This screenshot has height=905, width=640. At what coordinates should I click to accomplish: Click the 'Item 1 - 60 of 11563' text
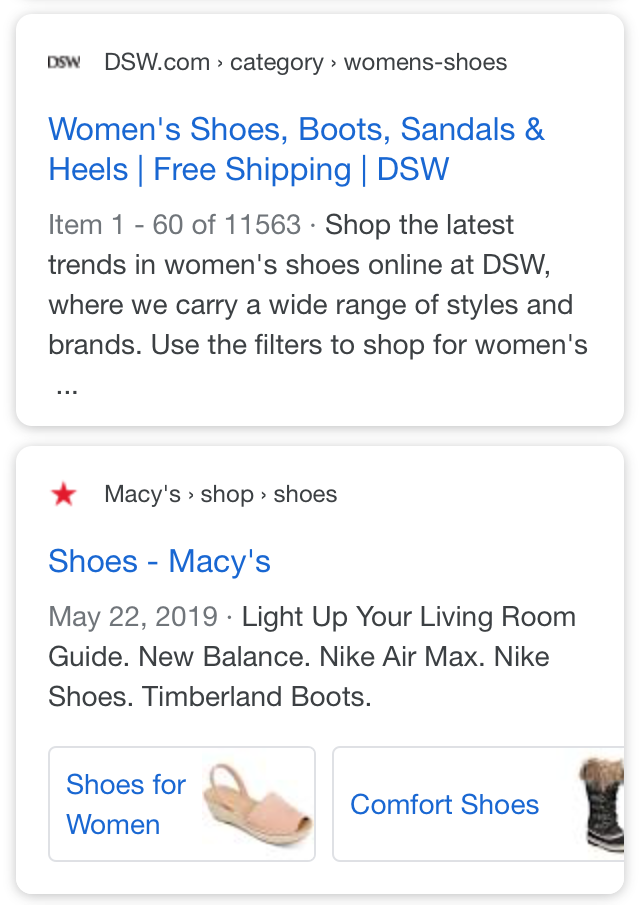click(x=175, y=225)
